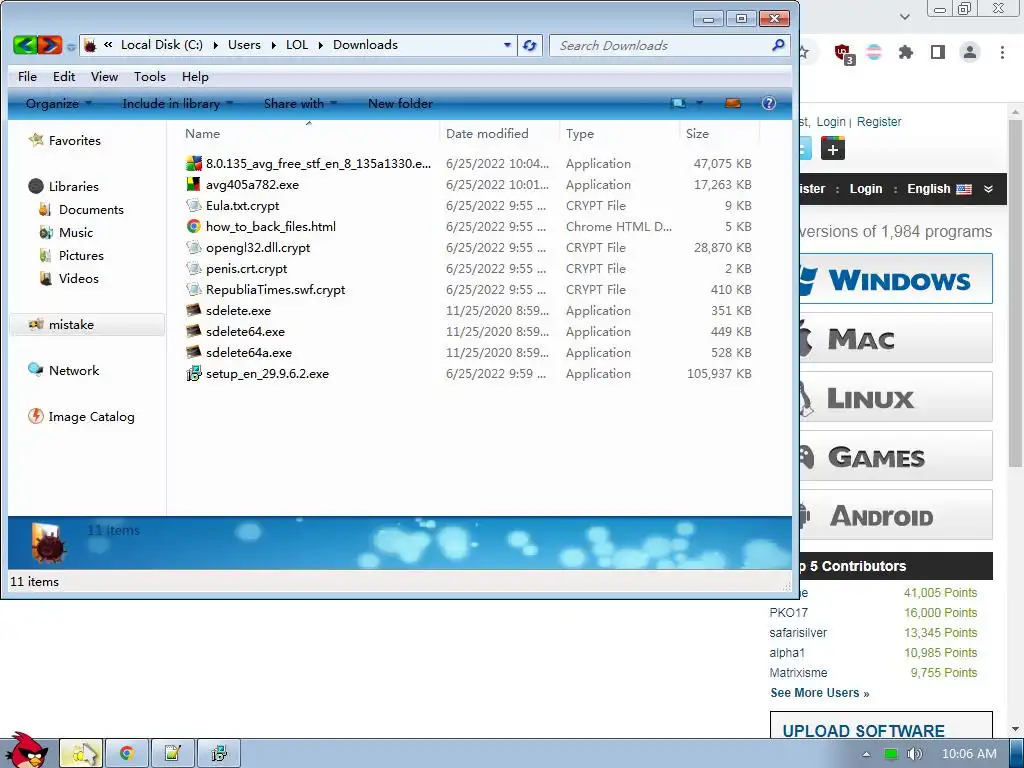
Task: Select the mistake computer item
Action: point(87,325)
